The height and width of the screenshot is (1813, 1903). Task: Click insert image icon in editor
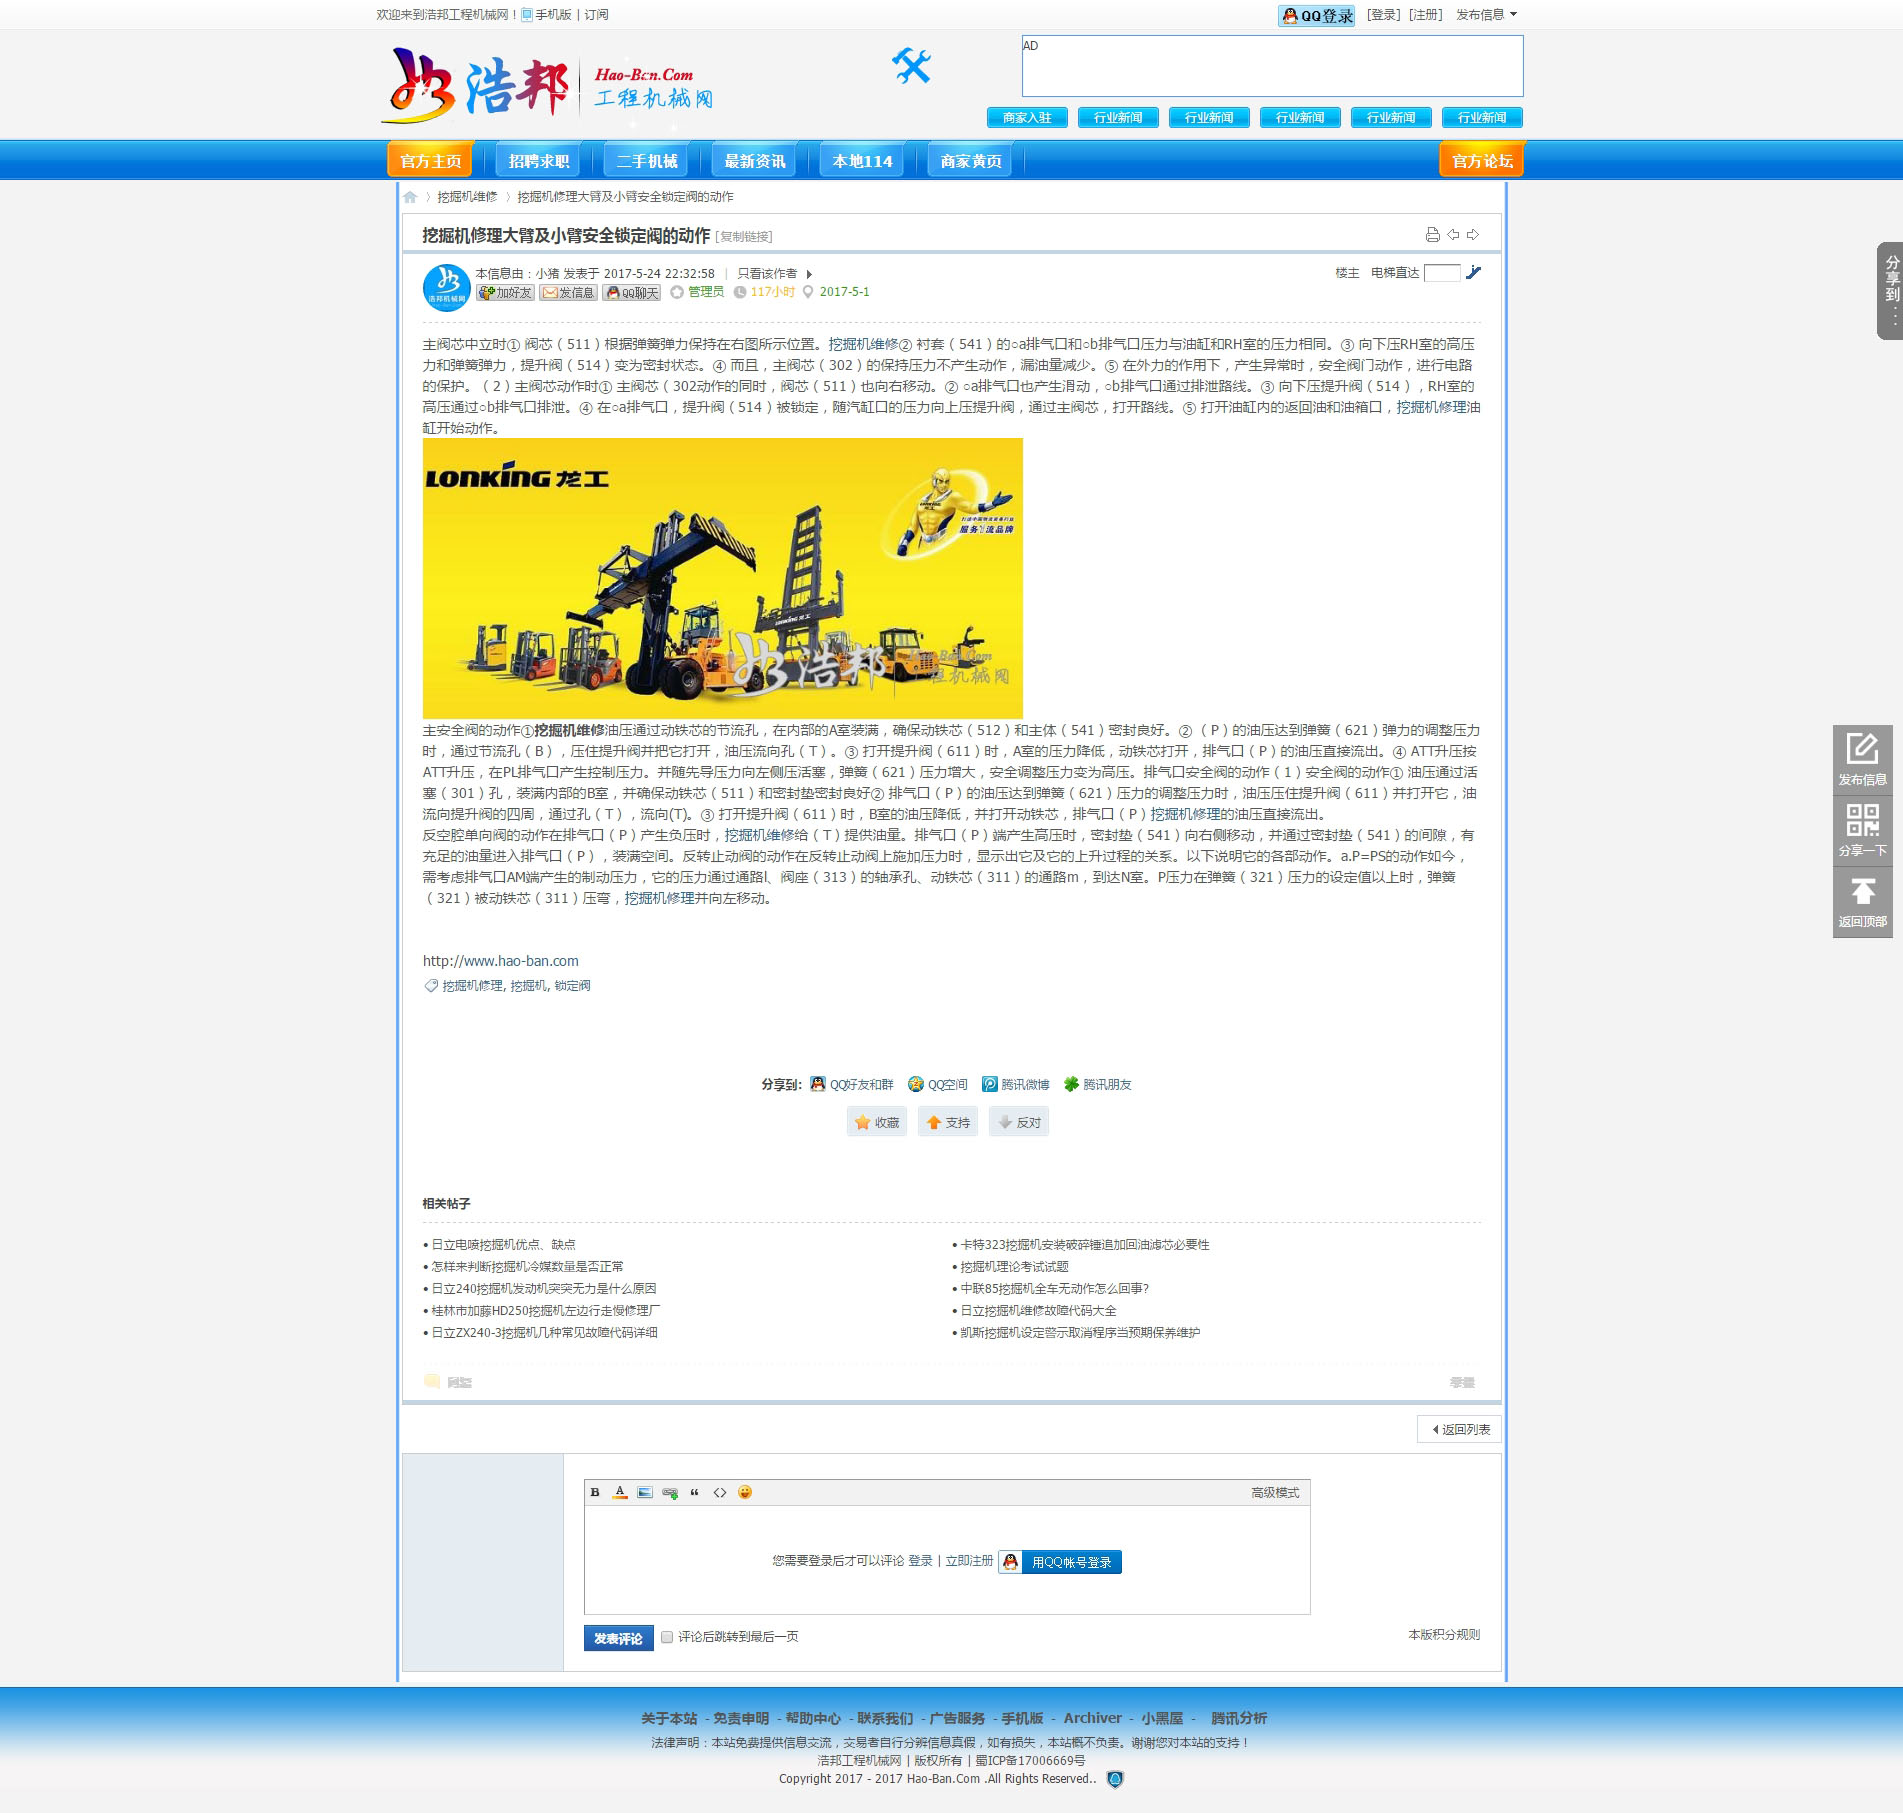coord(645,1493)
